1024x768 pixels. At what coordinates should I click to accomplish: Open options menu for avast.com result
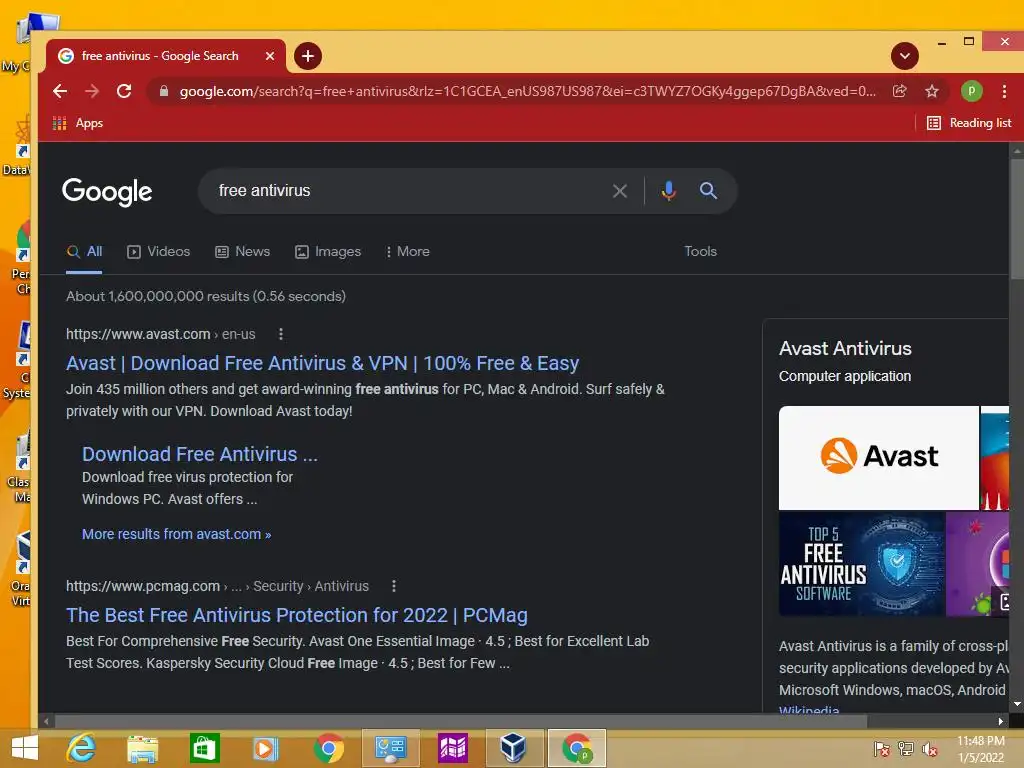[x=281, y=334]
